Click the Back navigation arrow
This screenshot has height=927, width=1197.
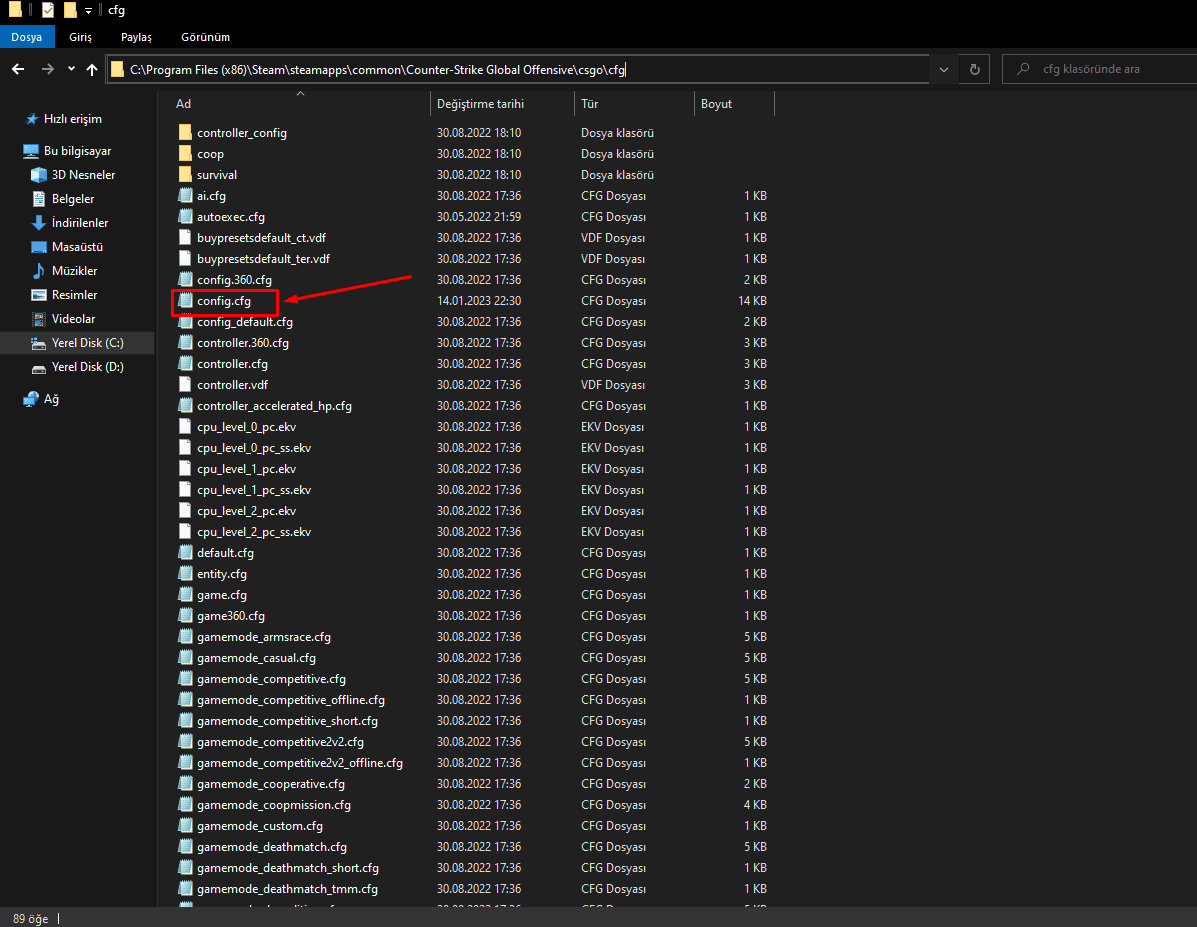pyautogui.click(x=18, y=69)
